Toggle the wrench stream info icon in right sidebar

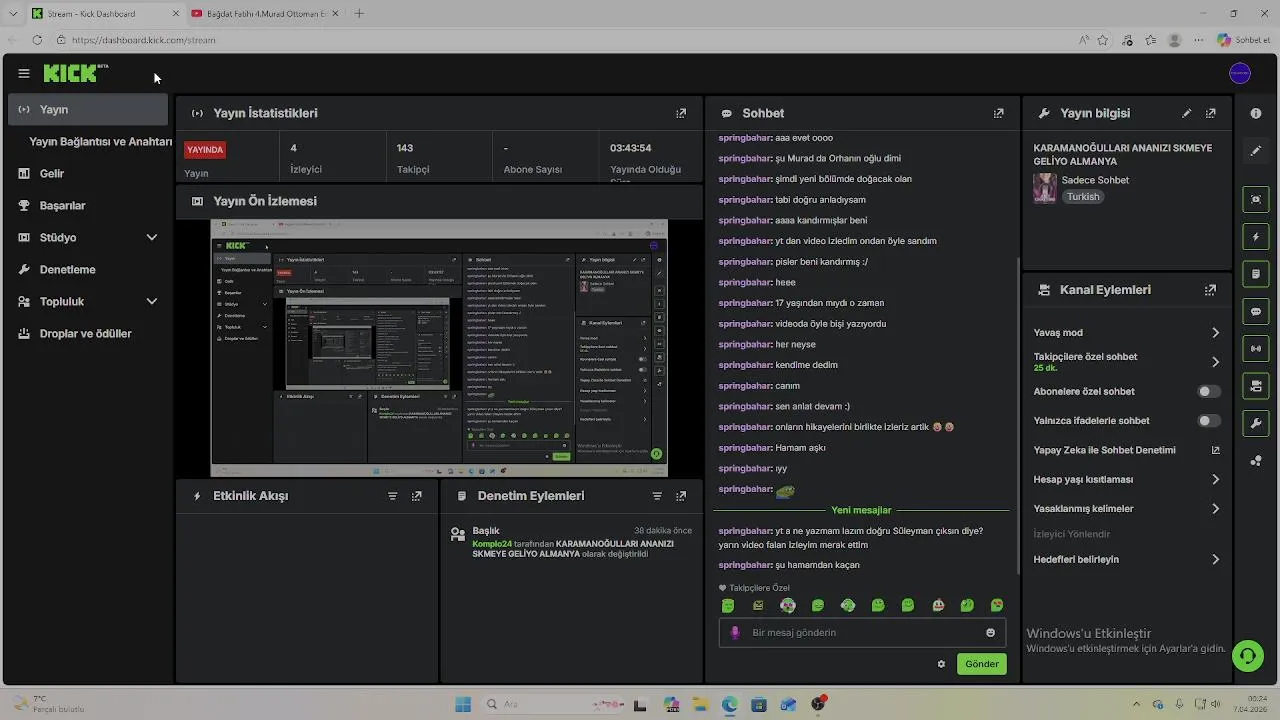coord(1256,424)
